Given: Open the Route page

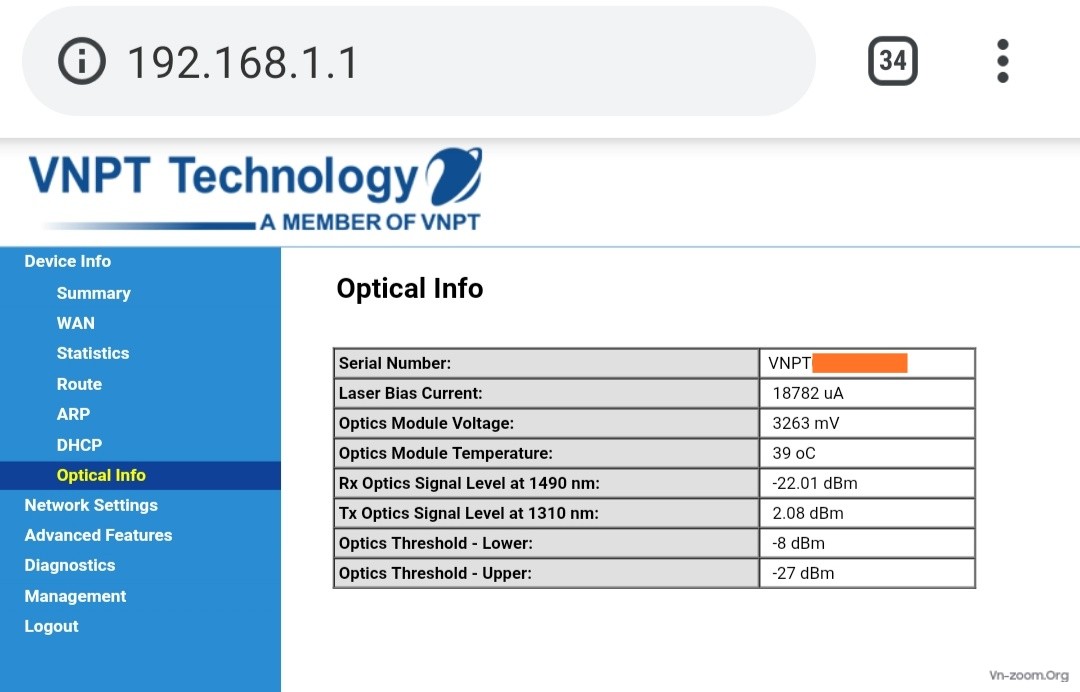Looking at the screenshot, I should 79,384.
